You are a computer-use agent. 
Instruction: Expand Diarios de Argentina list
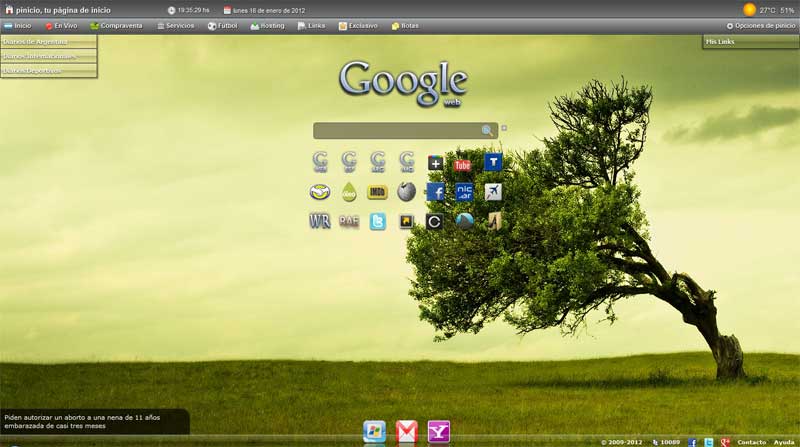[48, 42]
